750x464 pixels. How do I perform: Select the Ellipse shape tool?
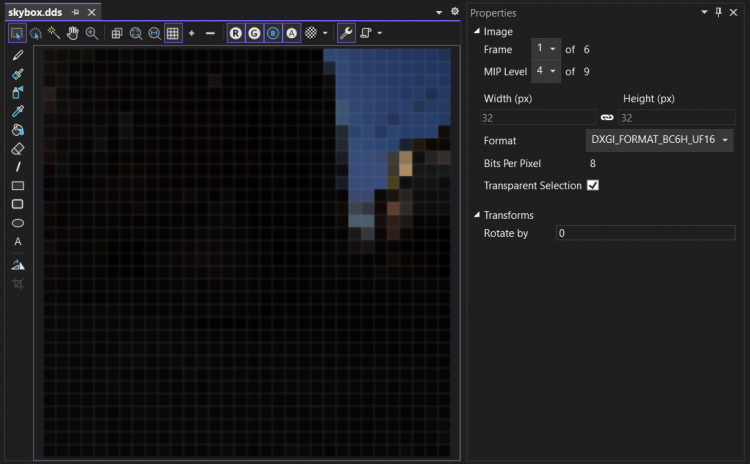click(x=18, y=222)
